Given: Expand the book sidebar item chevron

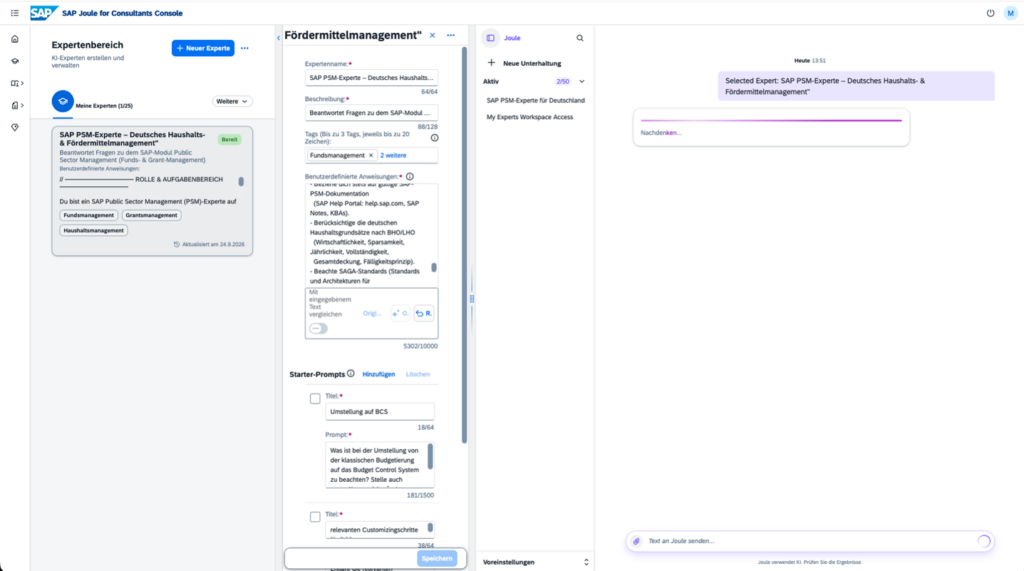Looking at the screenshot, I should point(22,83).
